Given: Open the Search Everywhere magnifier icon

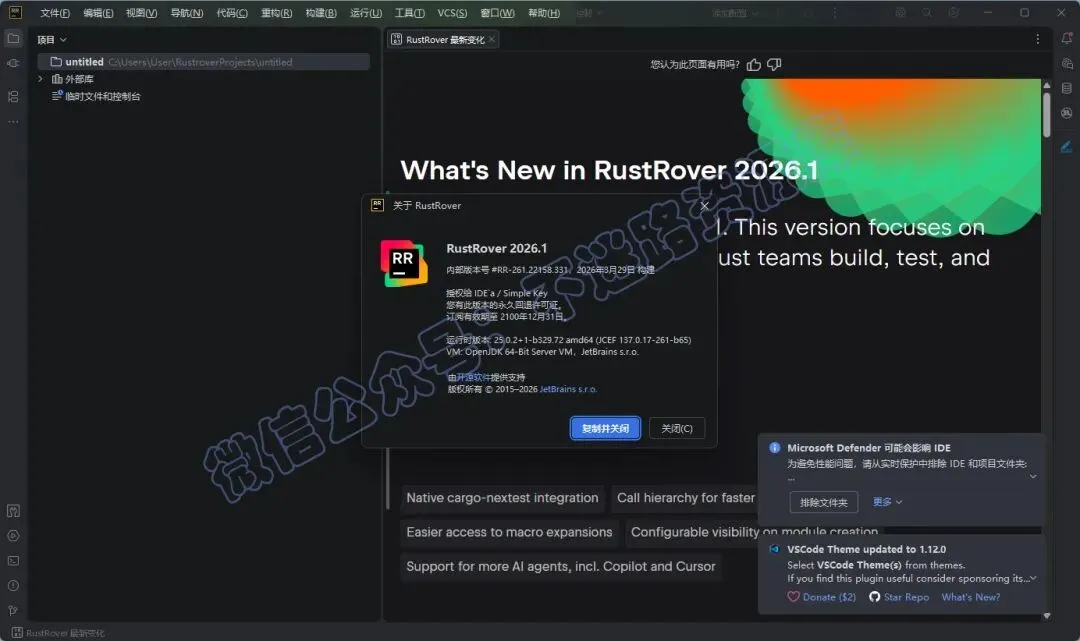Looking at the screenshot, I should pos(927,13).
